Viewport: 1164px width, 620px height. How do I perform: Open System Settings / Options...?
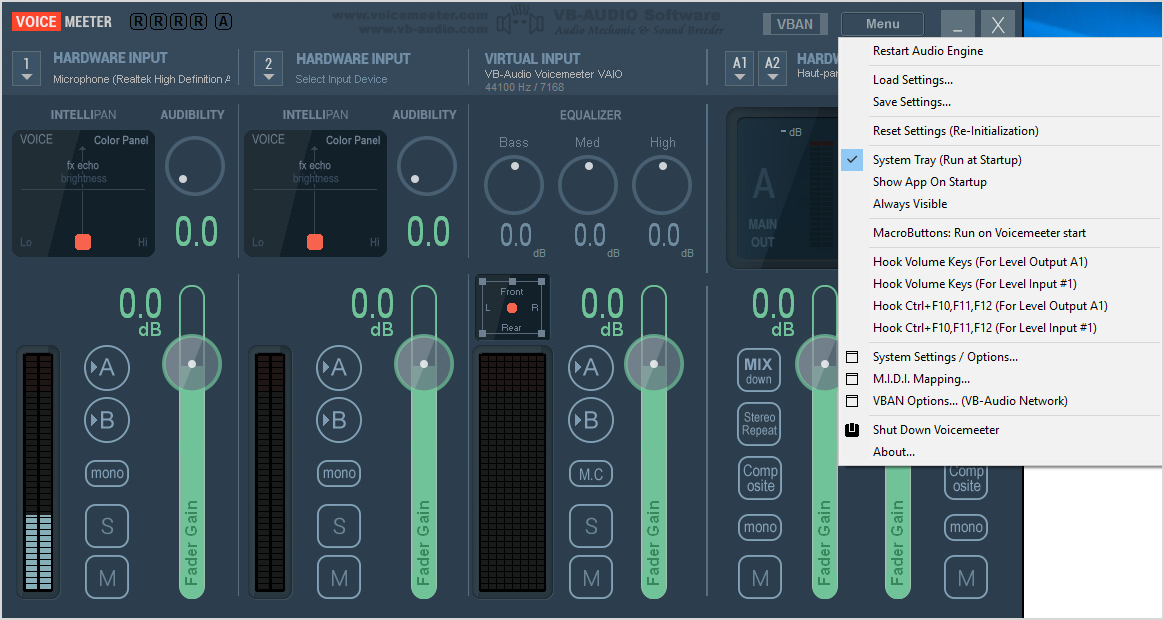tap(945, 357)
